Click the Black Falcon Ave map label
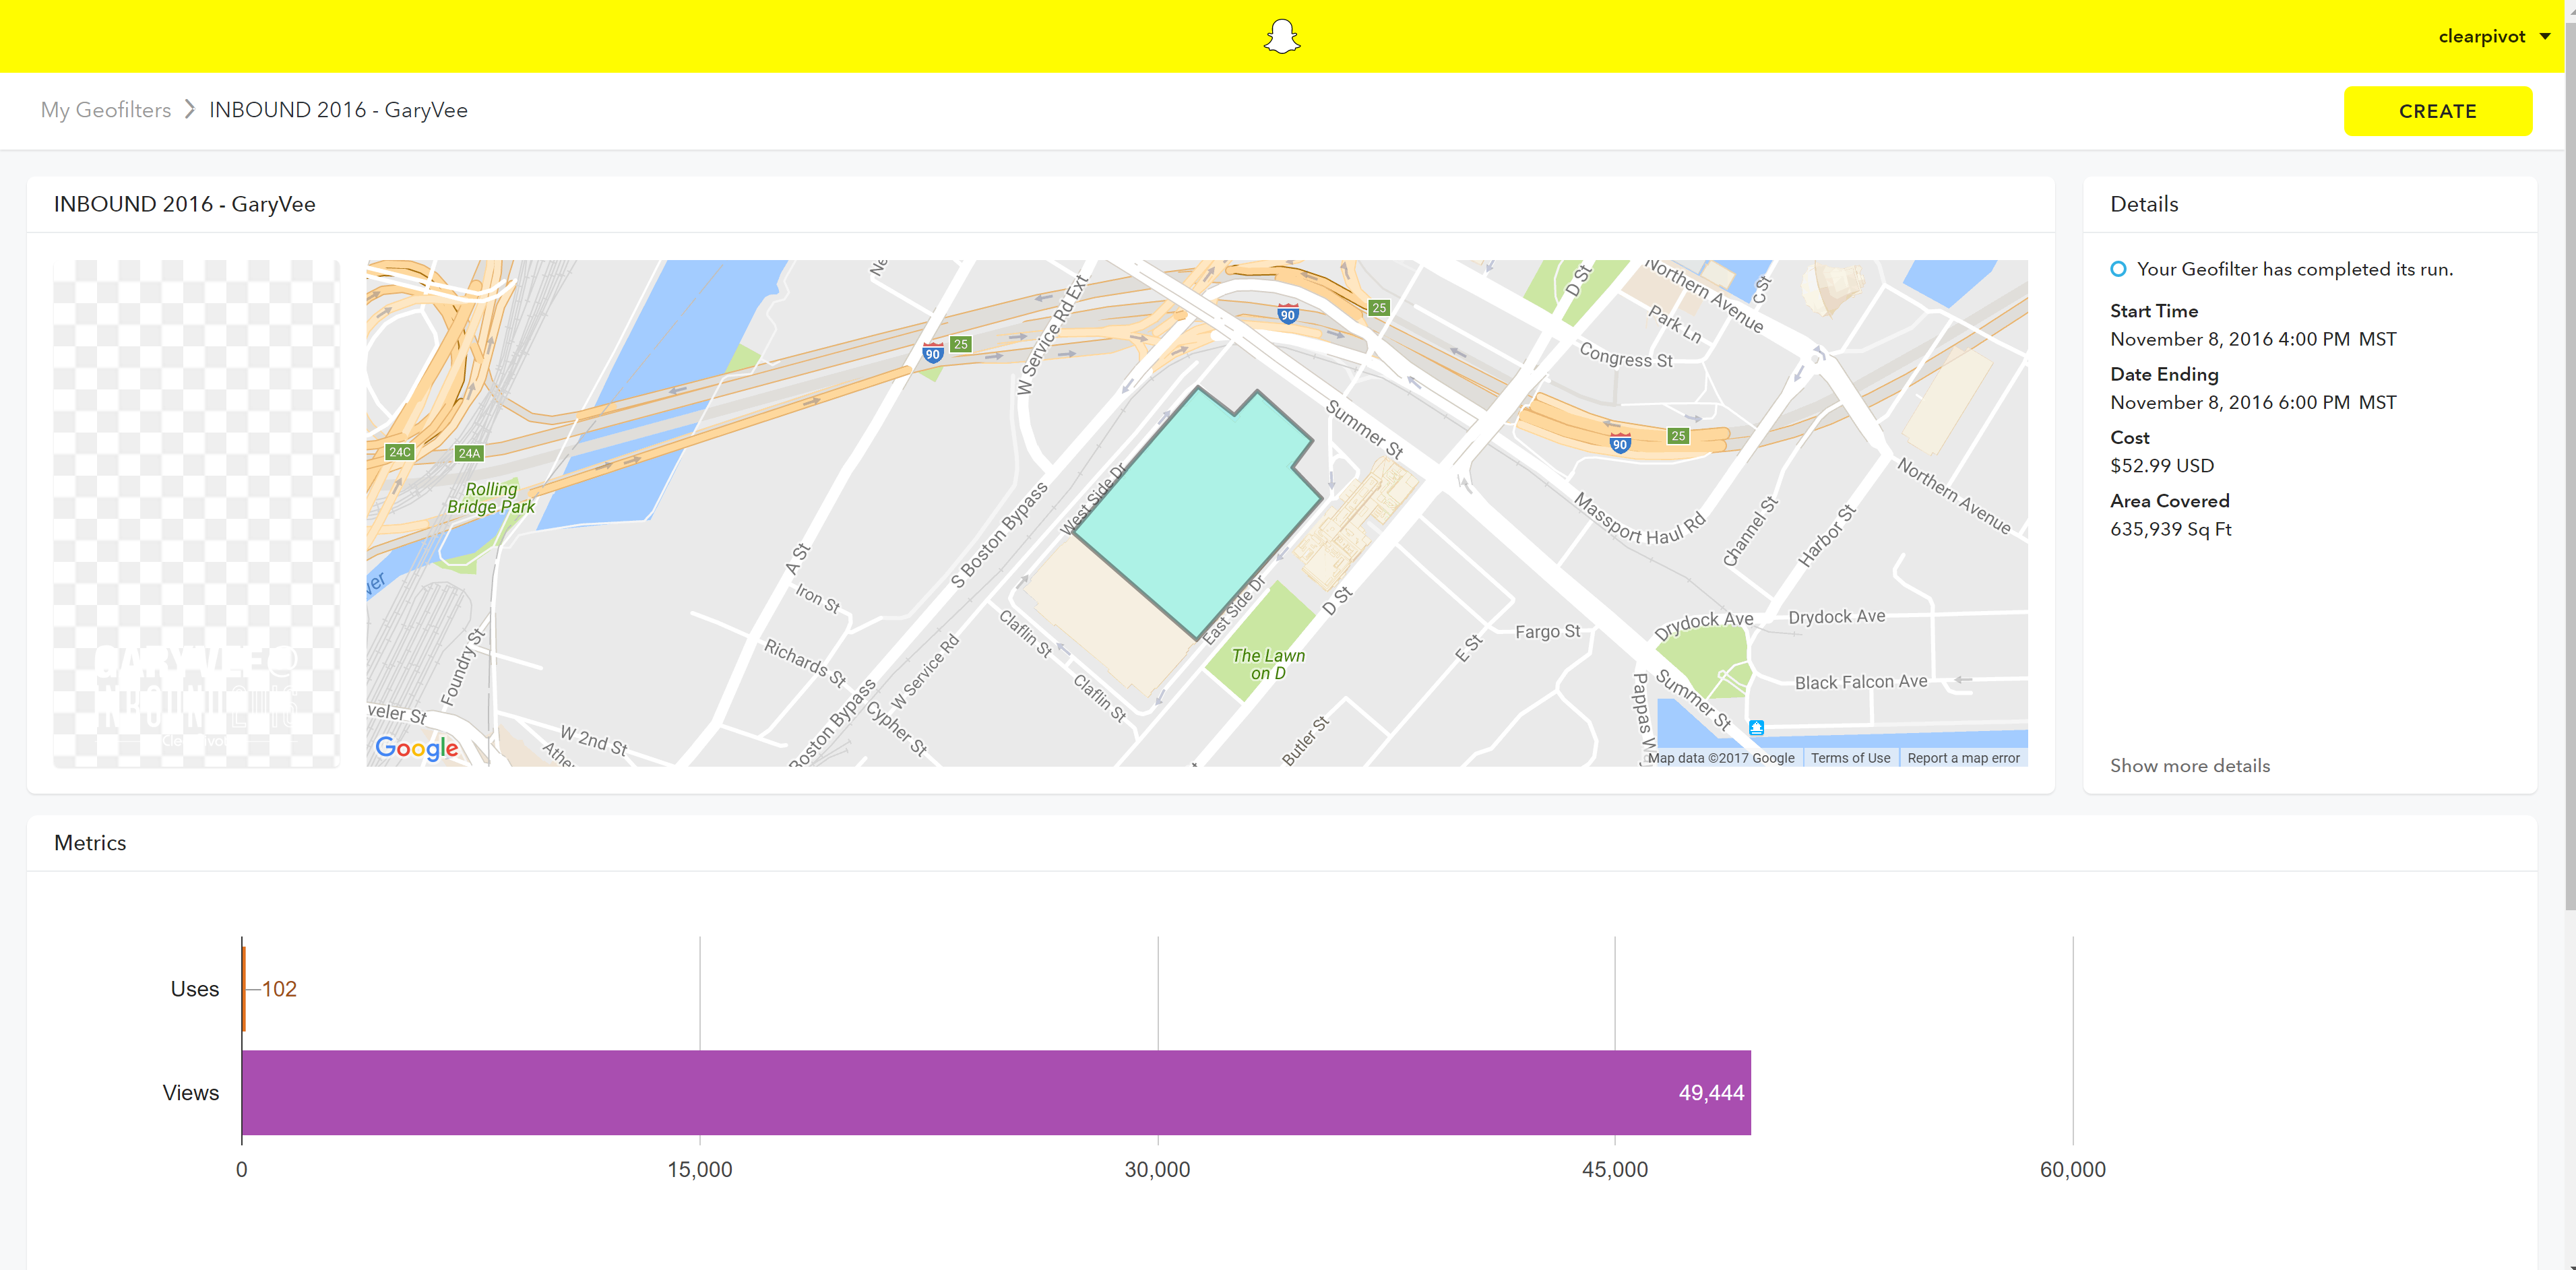2576x1270 pixels. [1860, 682]
